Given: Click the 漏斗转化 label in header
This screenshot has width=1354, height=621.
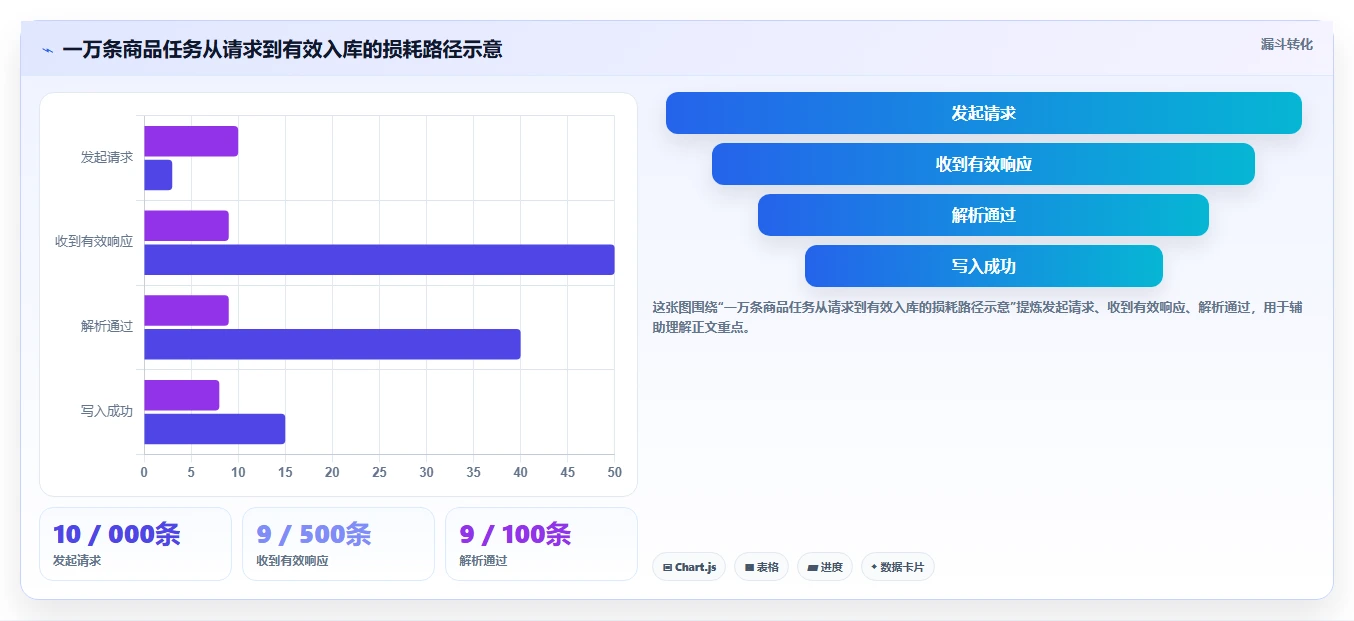Looking at the screenshot, I should click(1286, 44).
